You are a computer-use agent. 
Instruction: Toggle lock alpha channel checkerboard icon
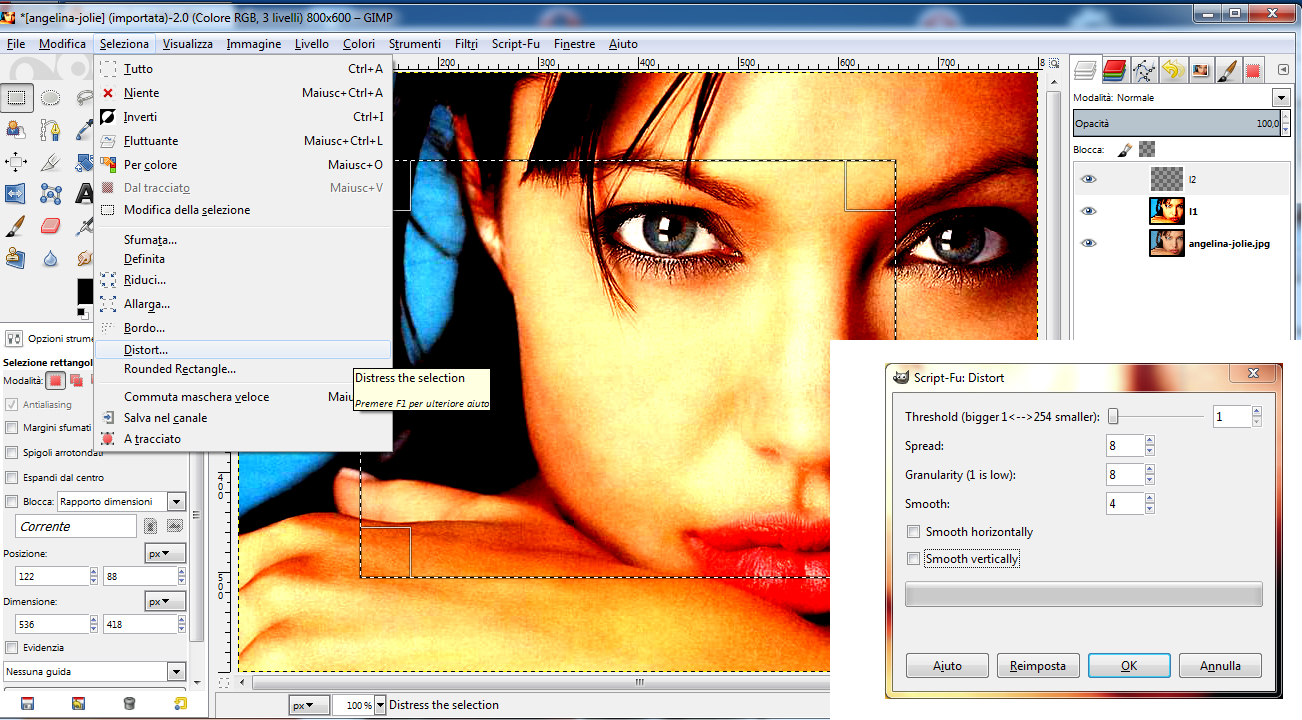point(1147,150)
